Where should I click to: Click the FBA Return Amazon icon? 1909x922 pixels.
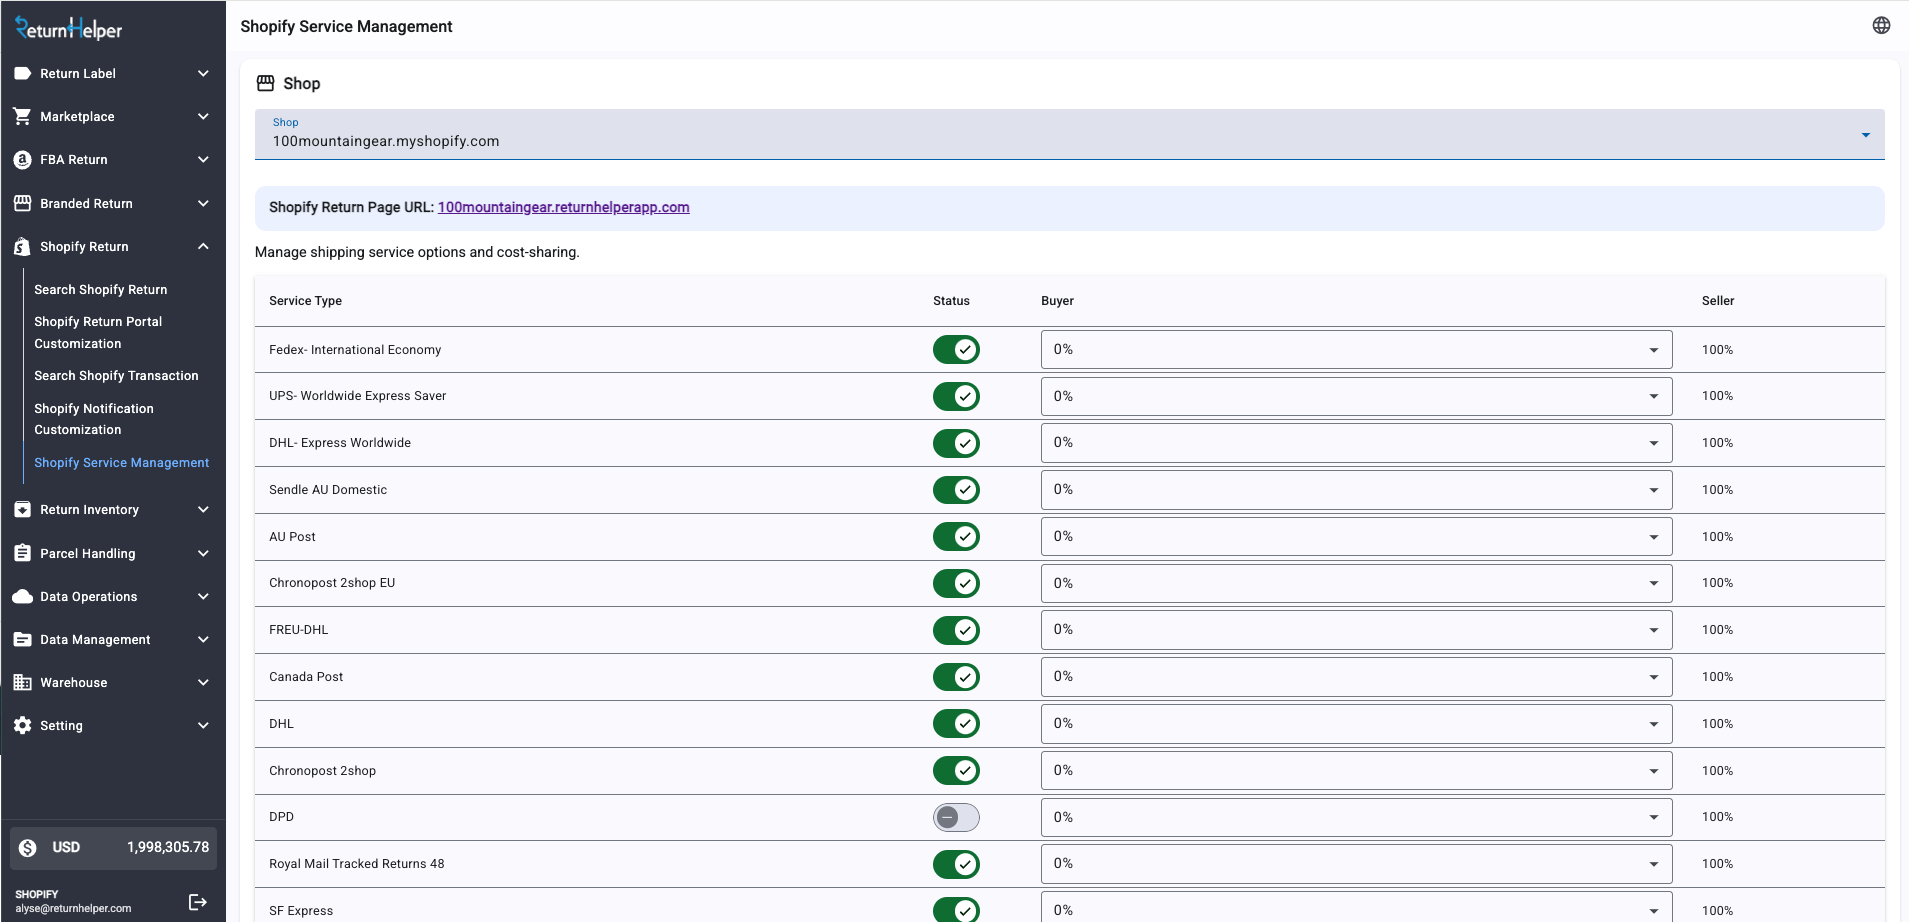22,160
